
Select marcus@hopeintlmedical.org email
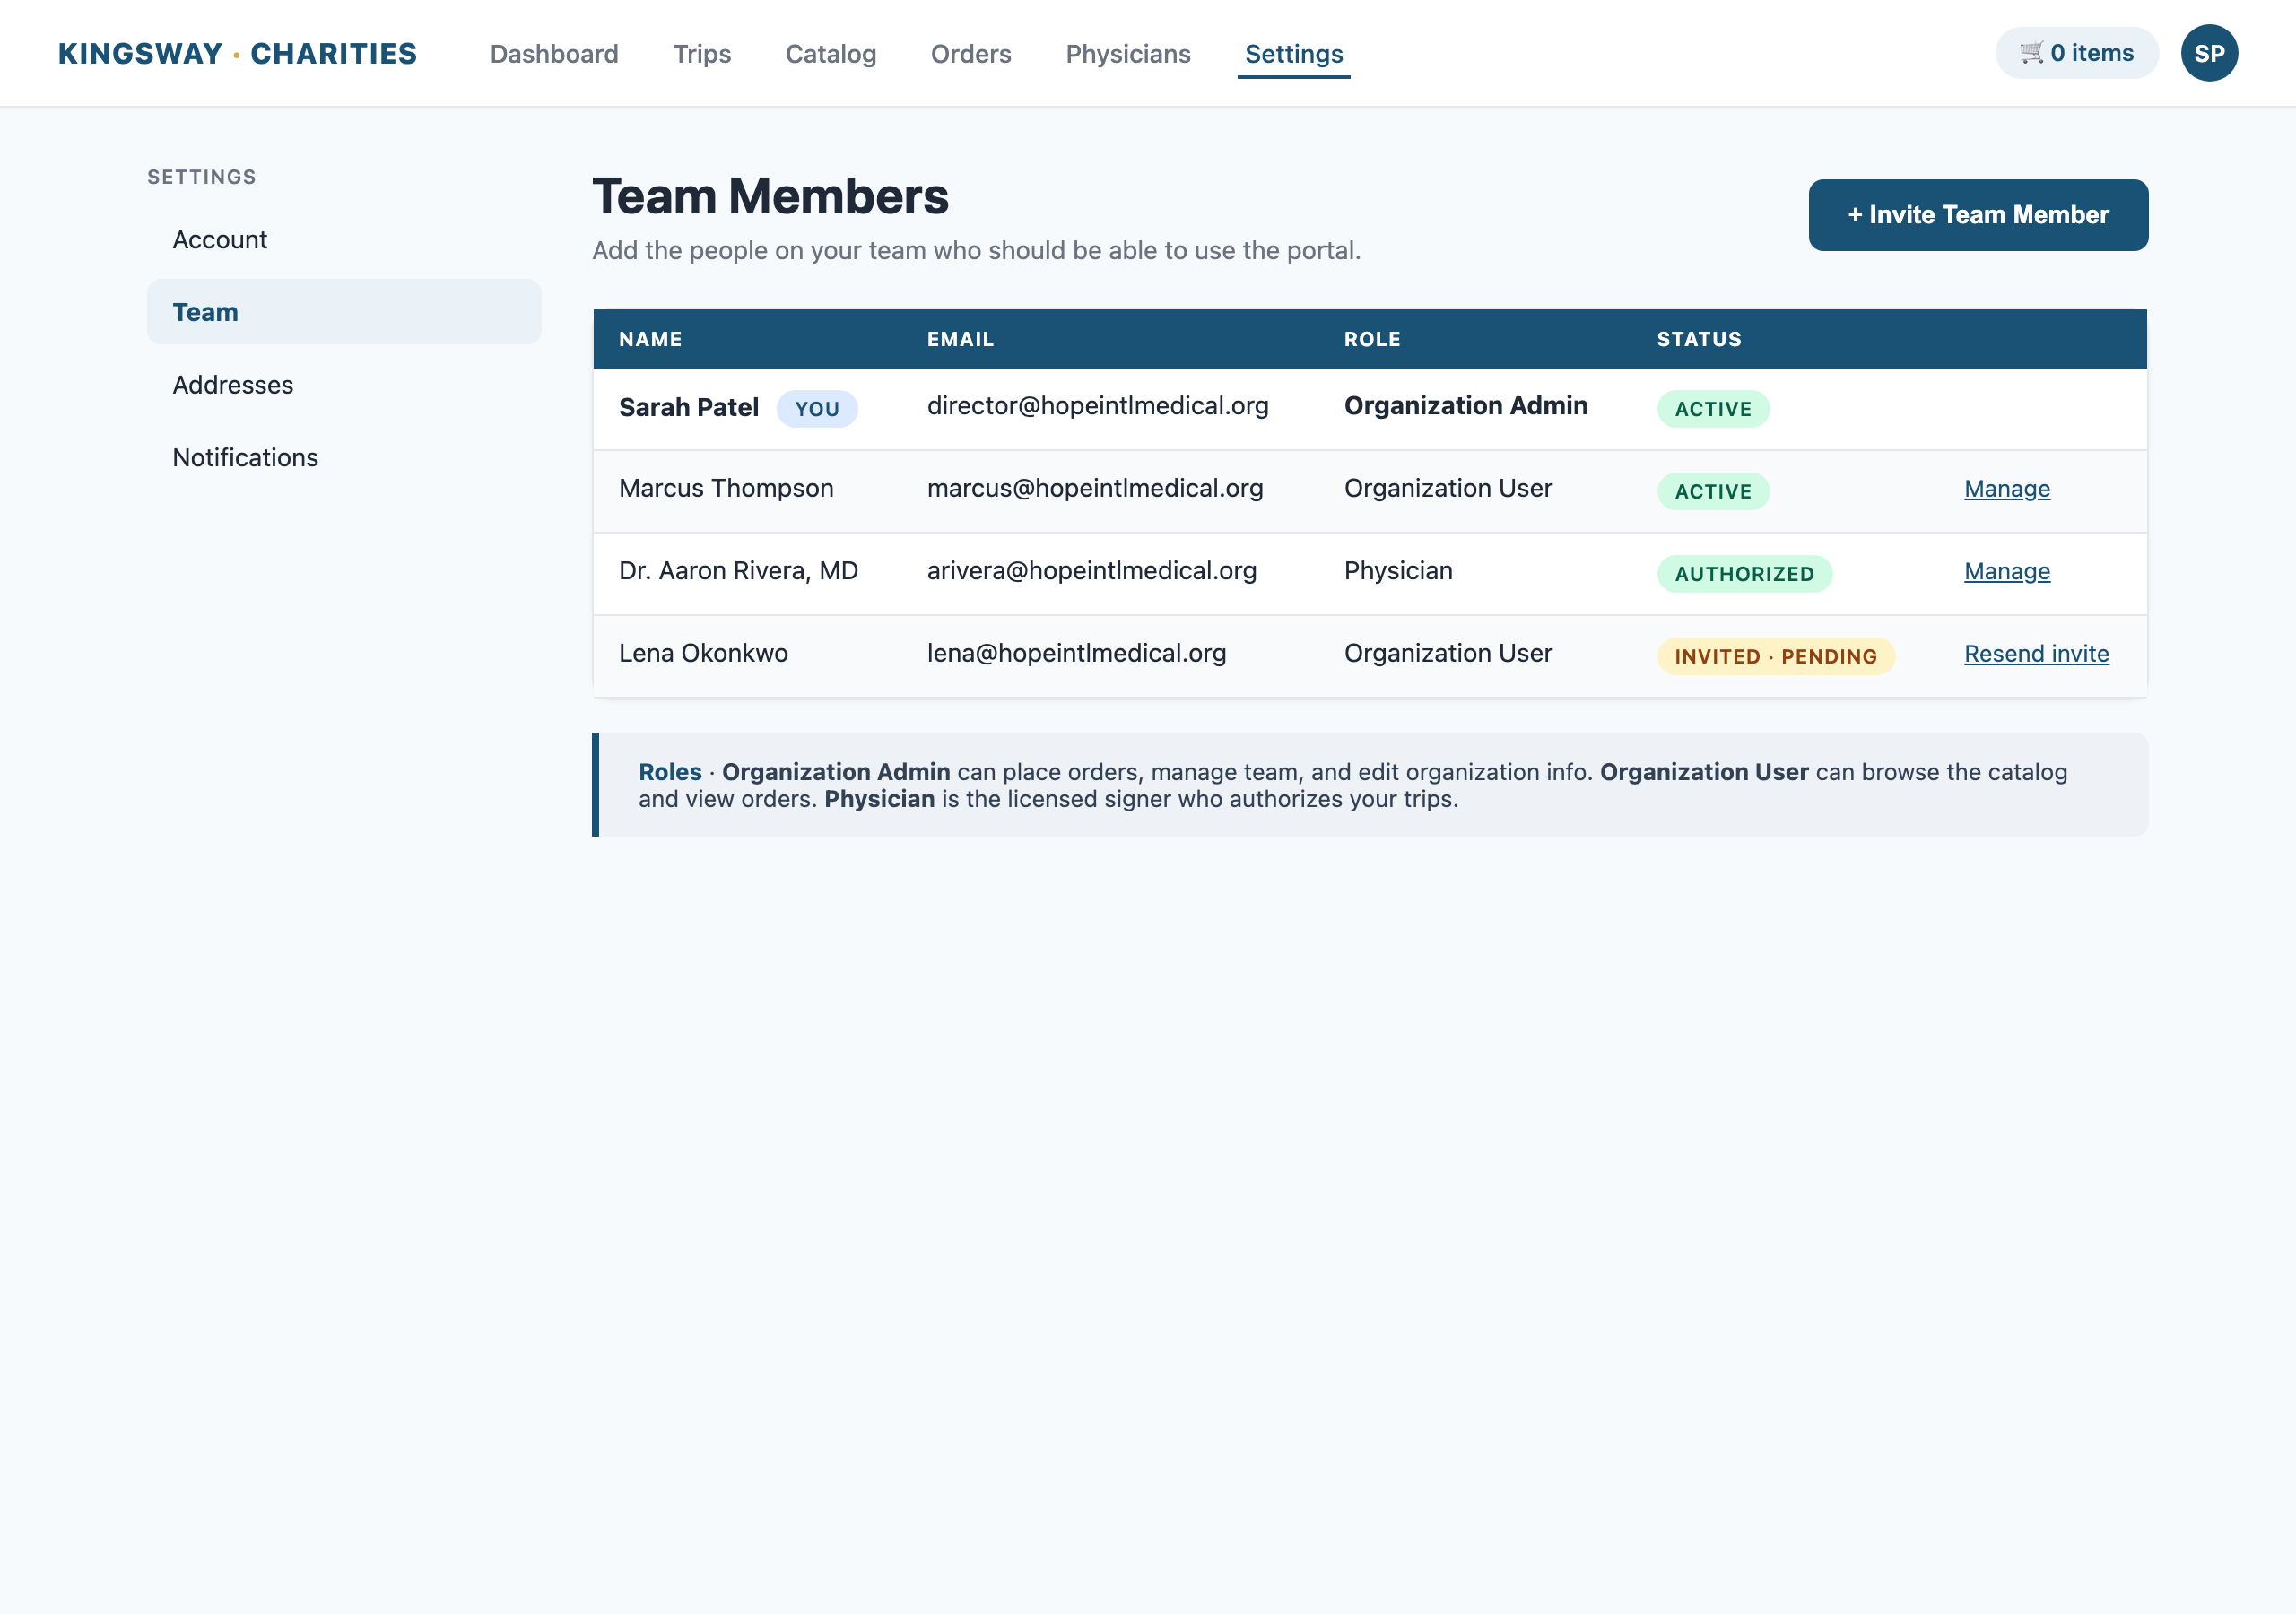pos(1095,488)
